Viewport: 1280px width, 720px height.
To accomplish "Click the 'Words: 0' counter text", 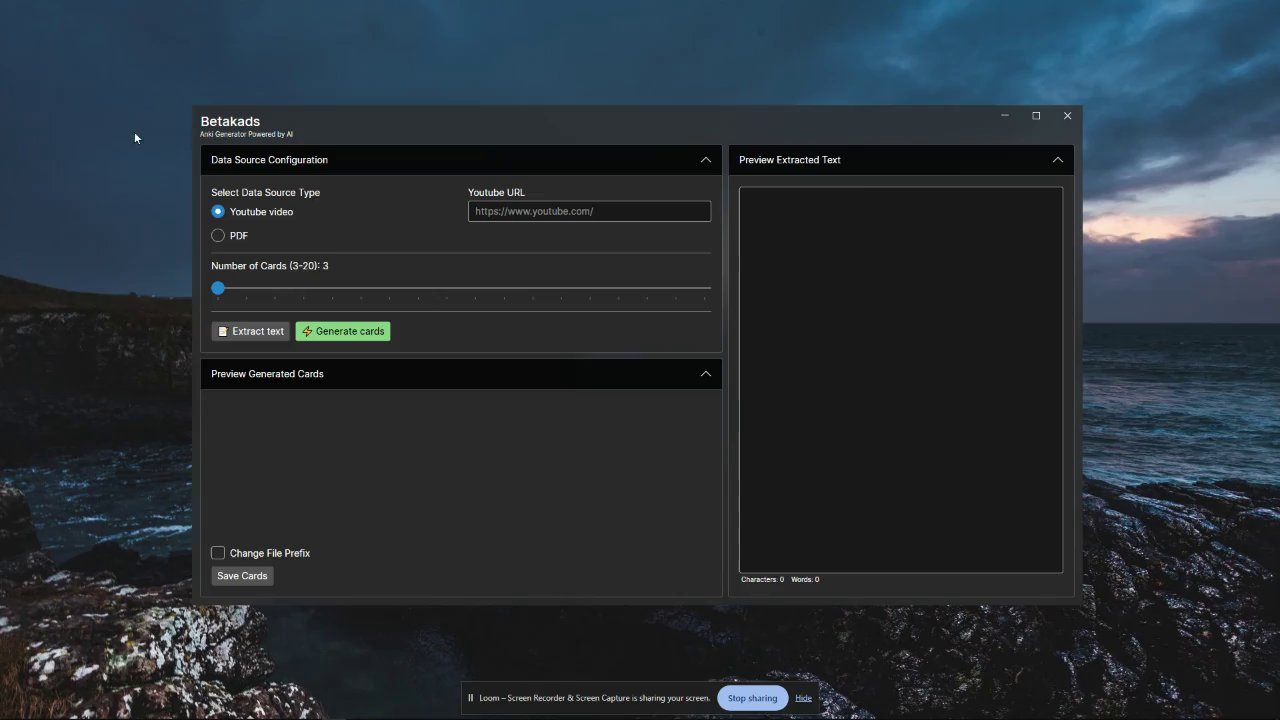I will point(805,580).
